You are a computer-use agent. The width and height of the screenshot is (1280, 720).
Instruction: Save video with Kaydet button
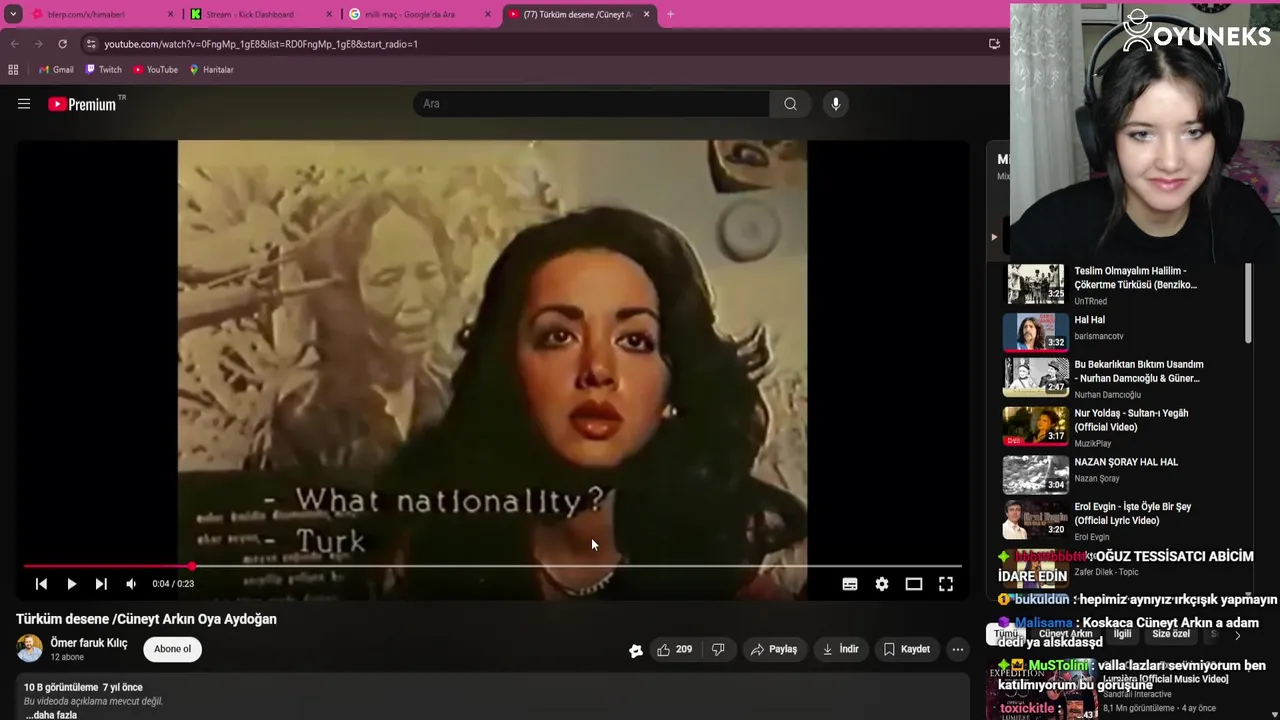[x=907, y=649]
